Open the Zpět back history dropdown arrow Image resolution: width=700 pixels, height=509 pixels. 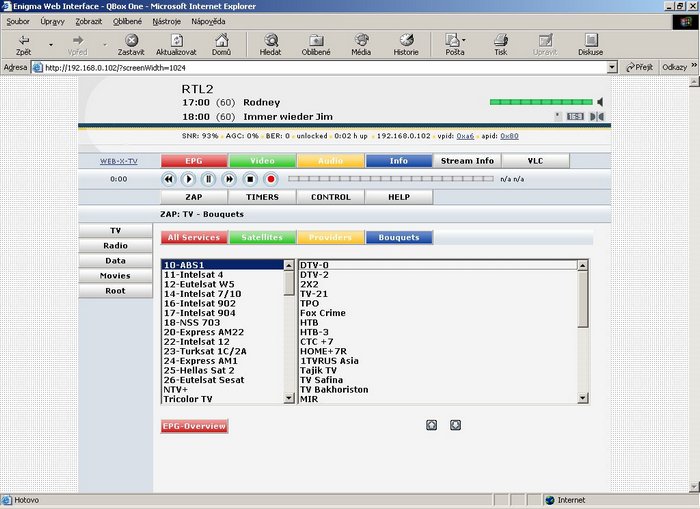point(50,45)
